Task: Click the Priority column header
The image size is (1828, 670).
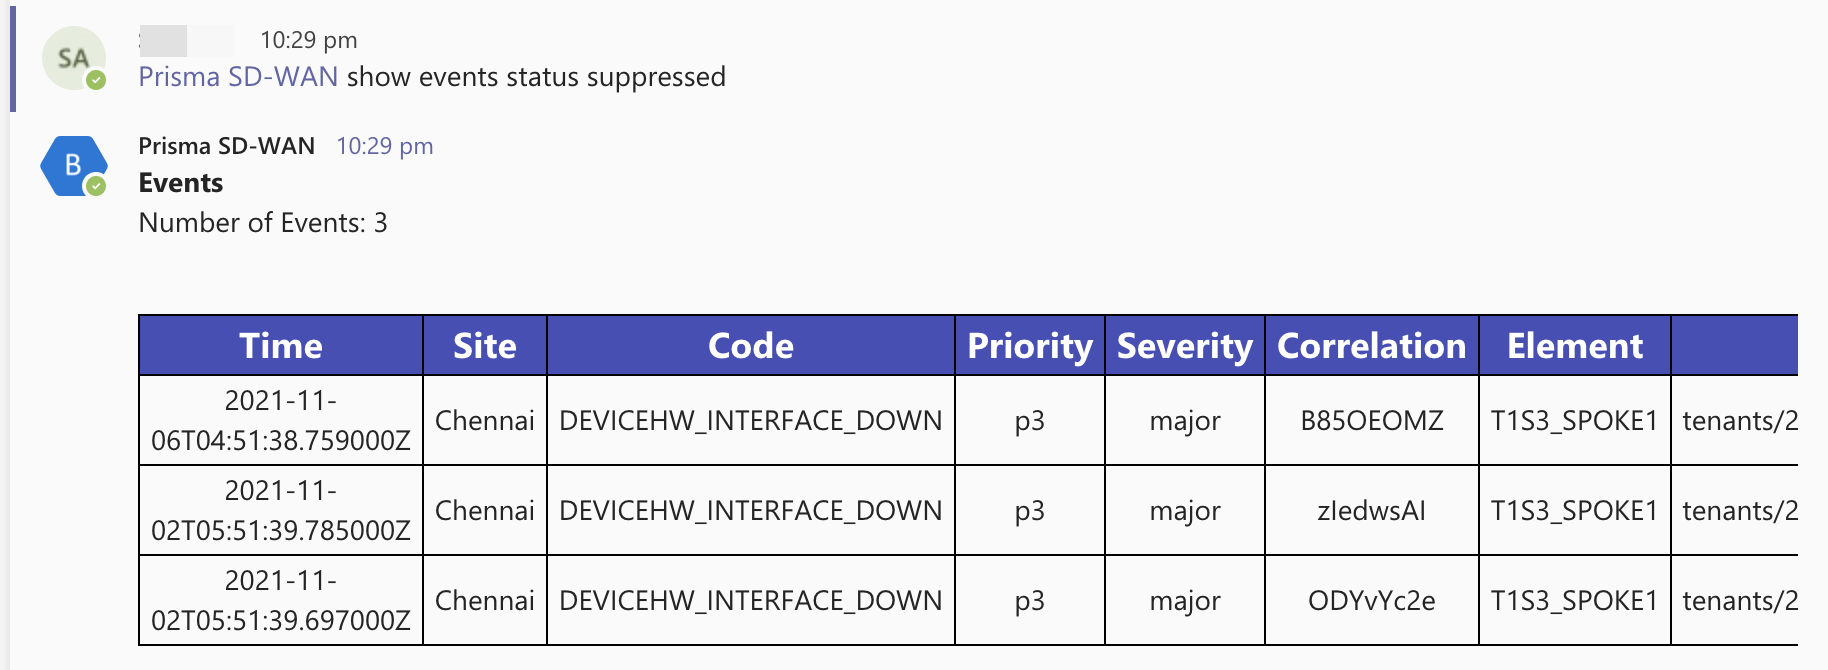Action: click(x=1030, y=346)
